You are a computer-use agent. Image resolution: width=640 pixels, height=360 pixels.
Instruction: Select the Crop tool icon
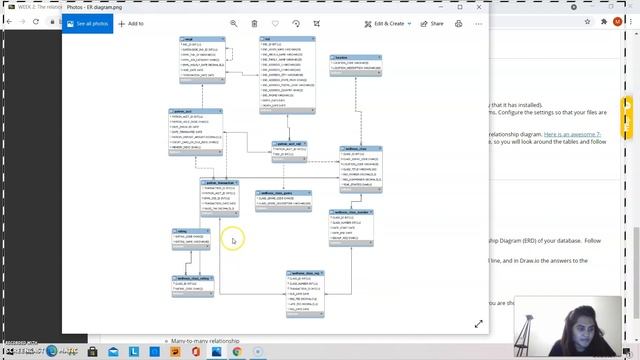point(317,24)
